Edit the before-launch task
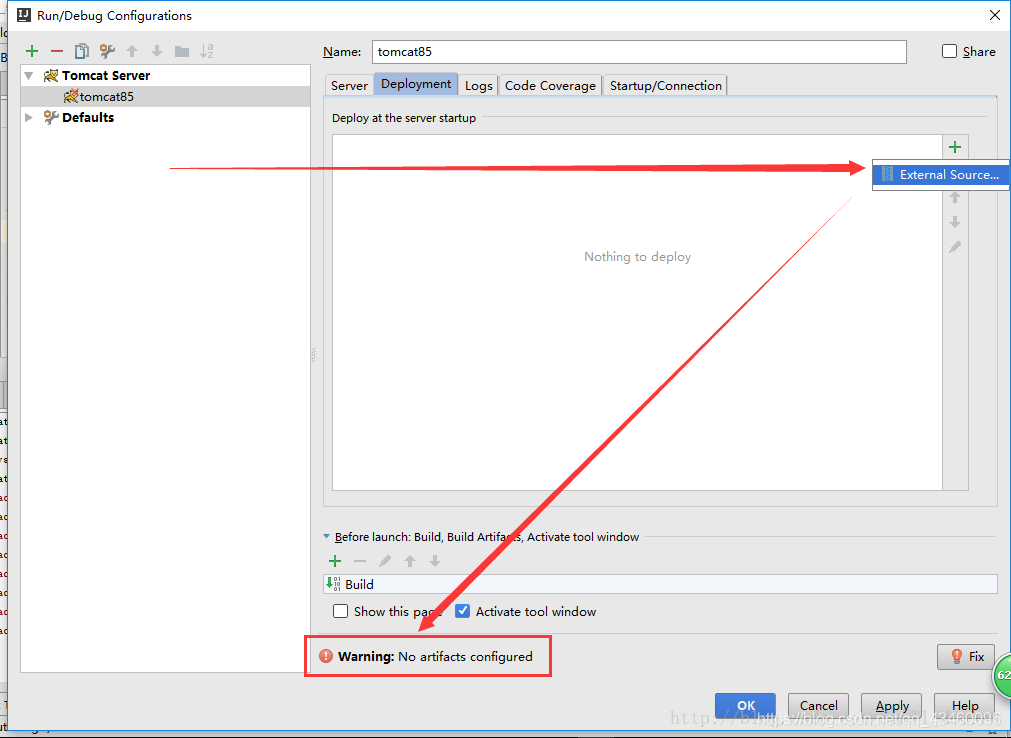Image resolution: width=1011 pixels, height=738 pixels. [385, 561]
